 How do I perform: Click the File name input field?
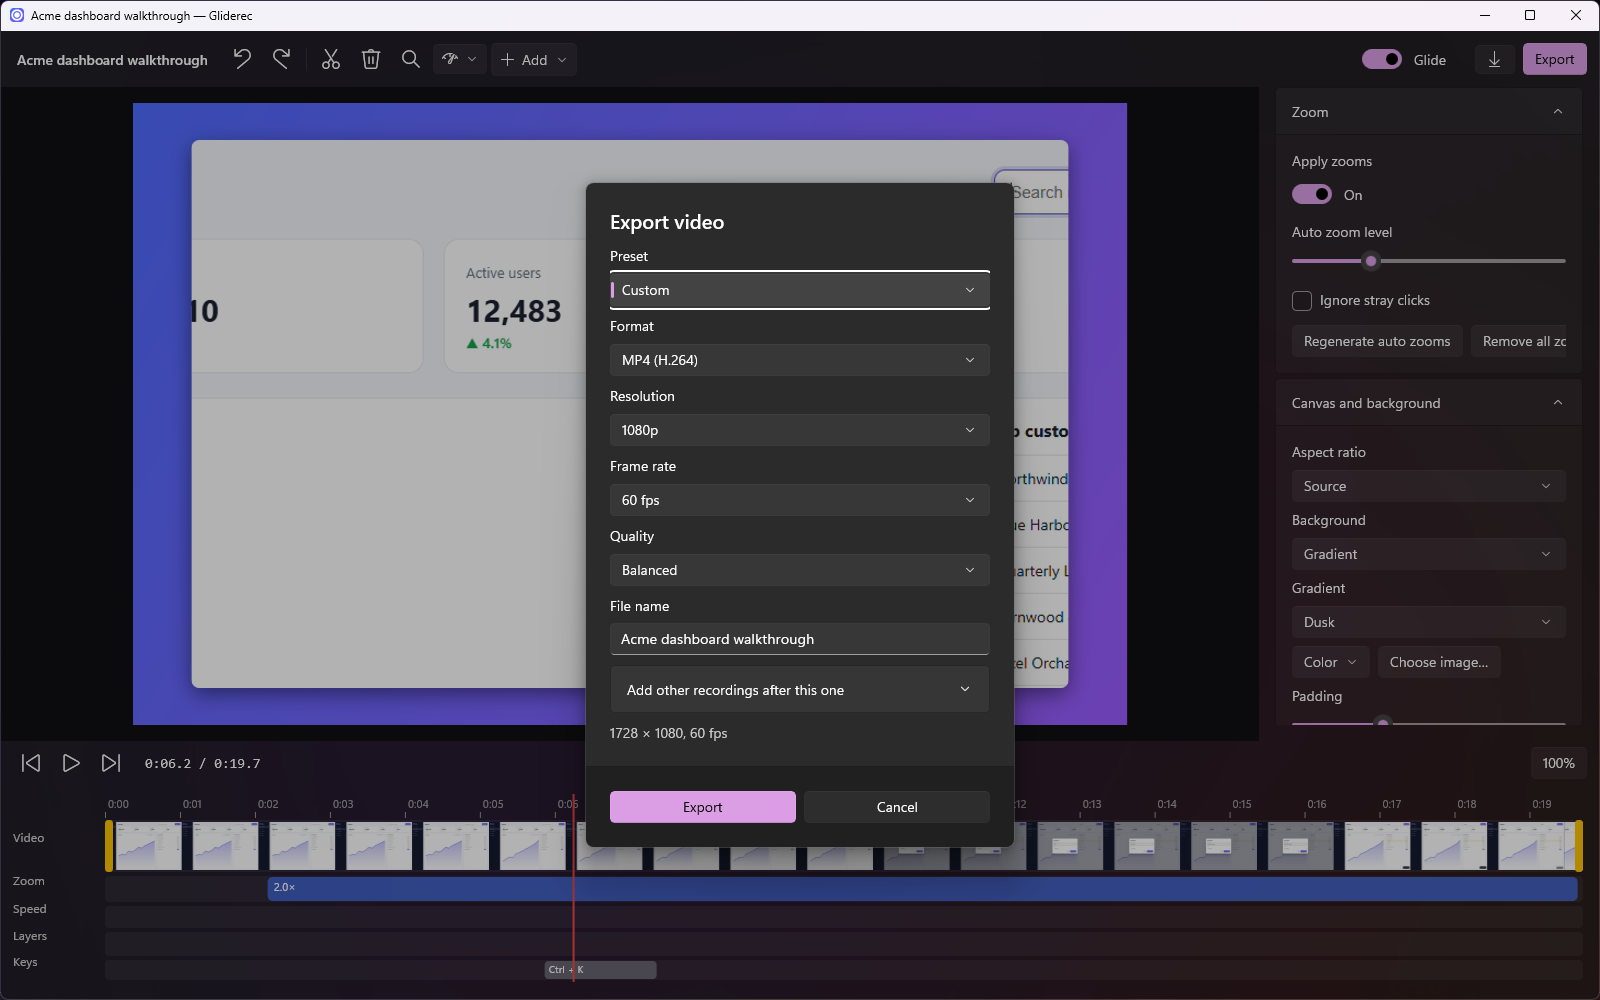pyautogui.click(x=799, y=639)
